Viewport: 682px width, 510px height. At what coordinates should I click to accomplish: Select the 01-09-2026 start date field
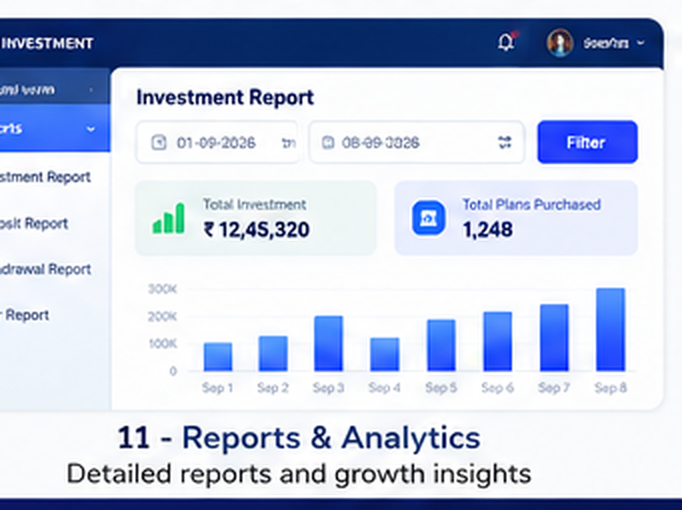coord(217,142)
